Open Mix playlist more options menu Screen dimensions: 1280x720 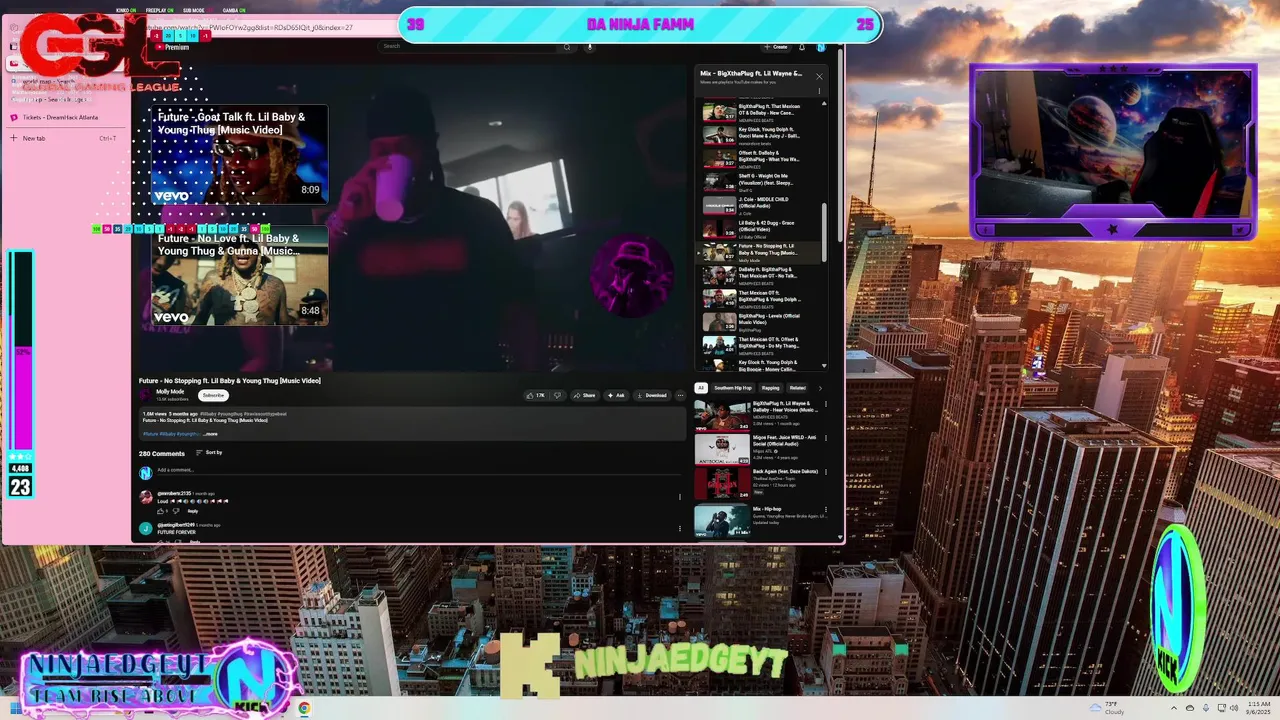click(819, 91)
